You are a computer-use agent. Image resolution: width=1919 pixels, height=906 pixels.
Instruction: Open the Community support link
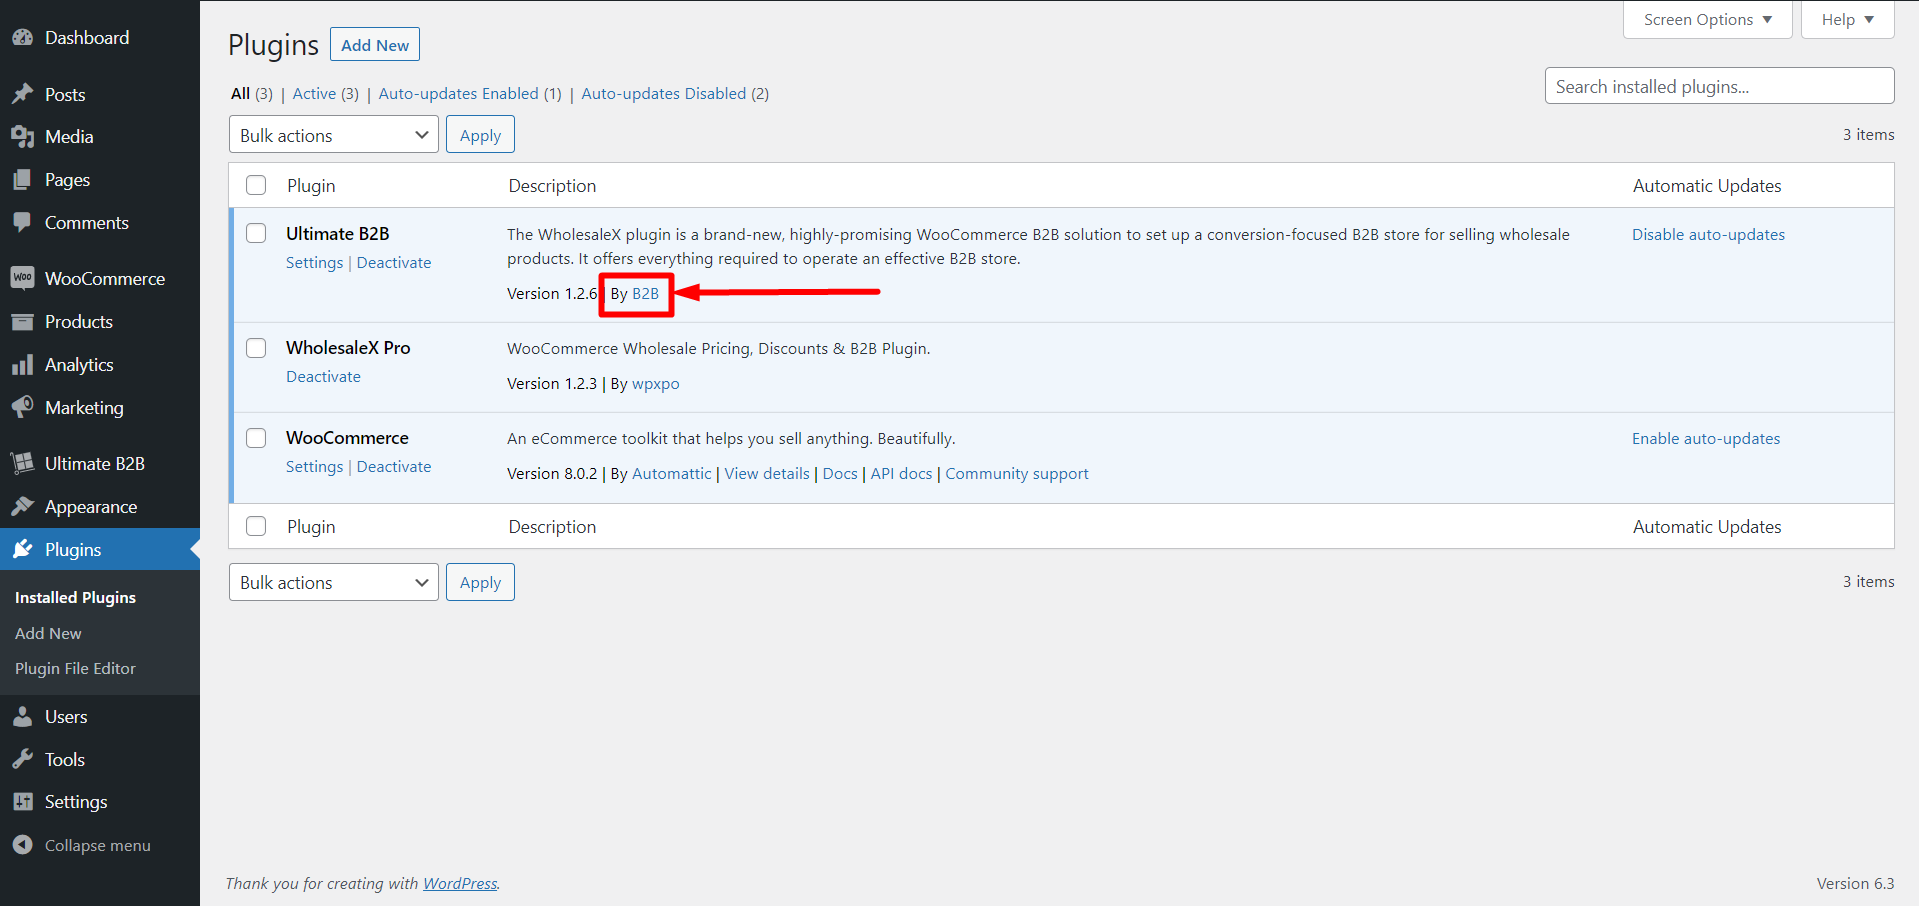(x=1017, y=473)
